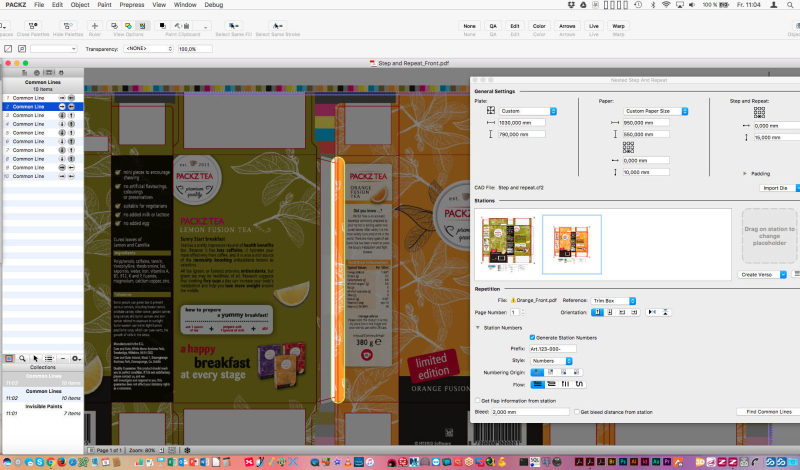Click the transparency percentage field
This screenshot has width=800, height=470.
pos(195,49)
